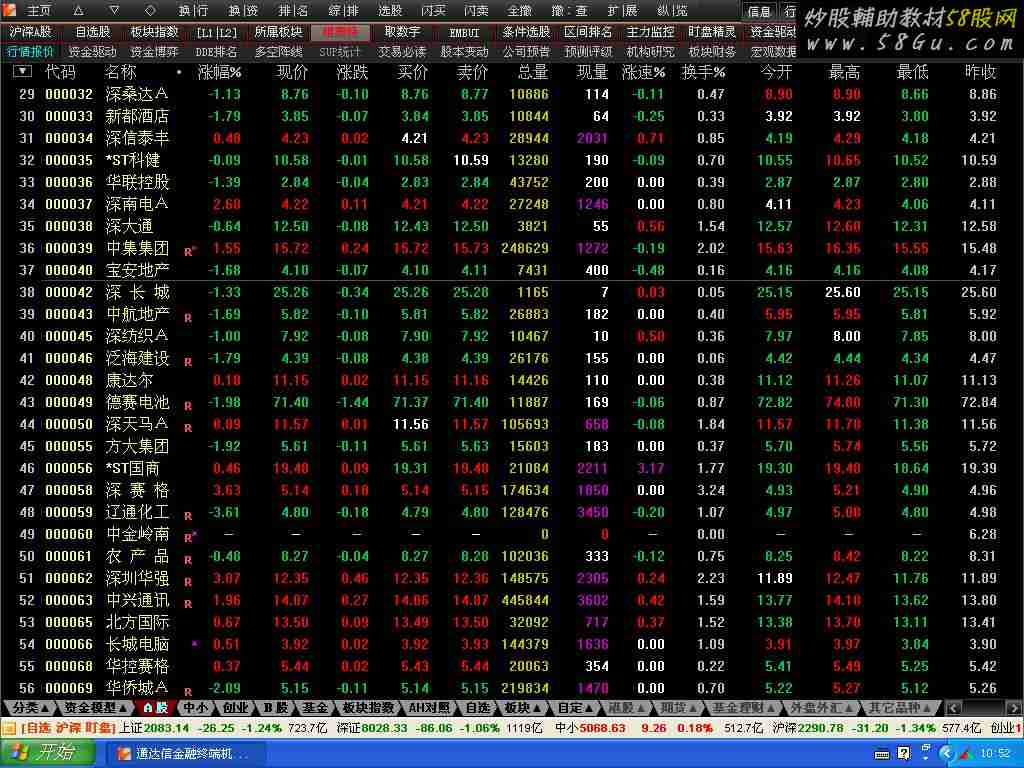
Task: Click right scroll arrow beside bottom tabs
Action: click(1014, 708)
